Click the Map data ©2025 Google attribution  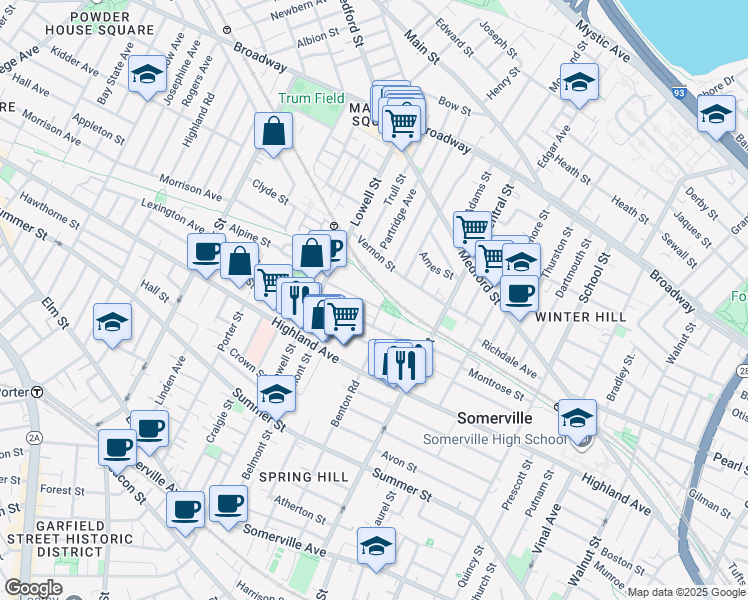click(687, 592)
